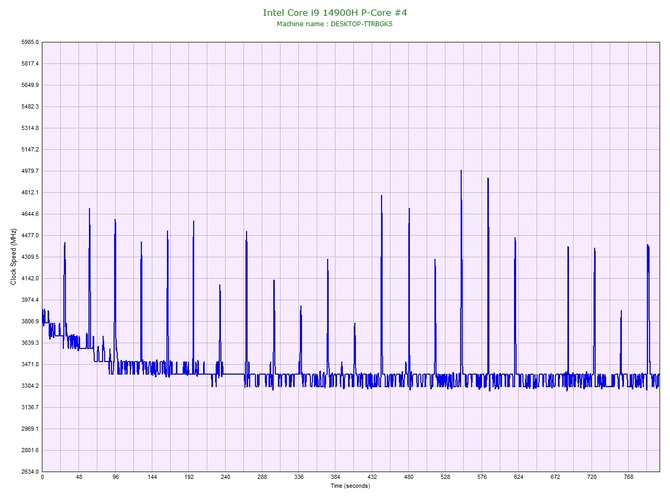Select the 3974.4 y-axis value
This screenshot has height=503, width=670.
30,300
